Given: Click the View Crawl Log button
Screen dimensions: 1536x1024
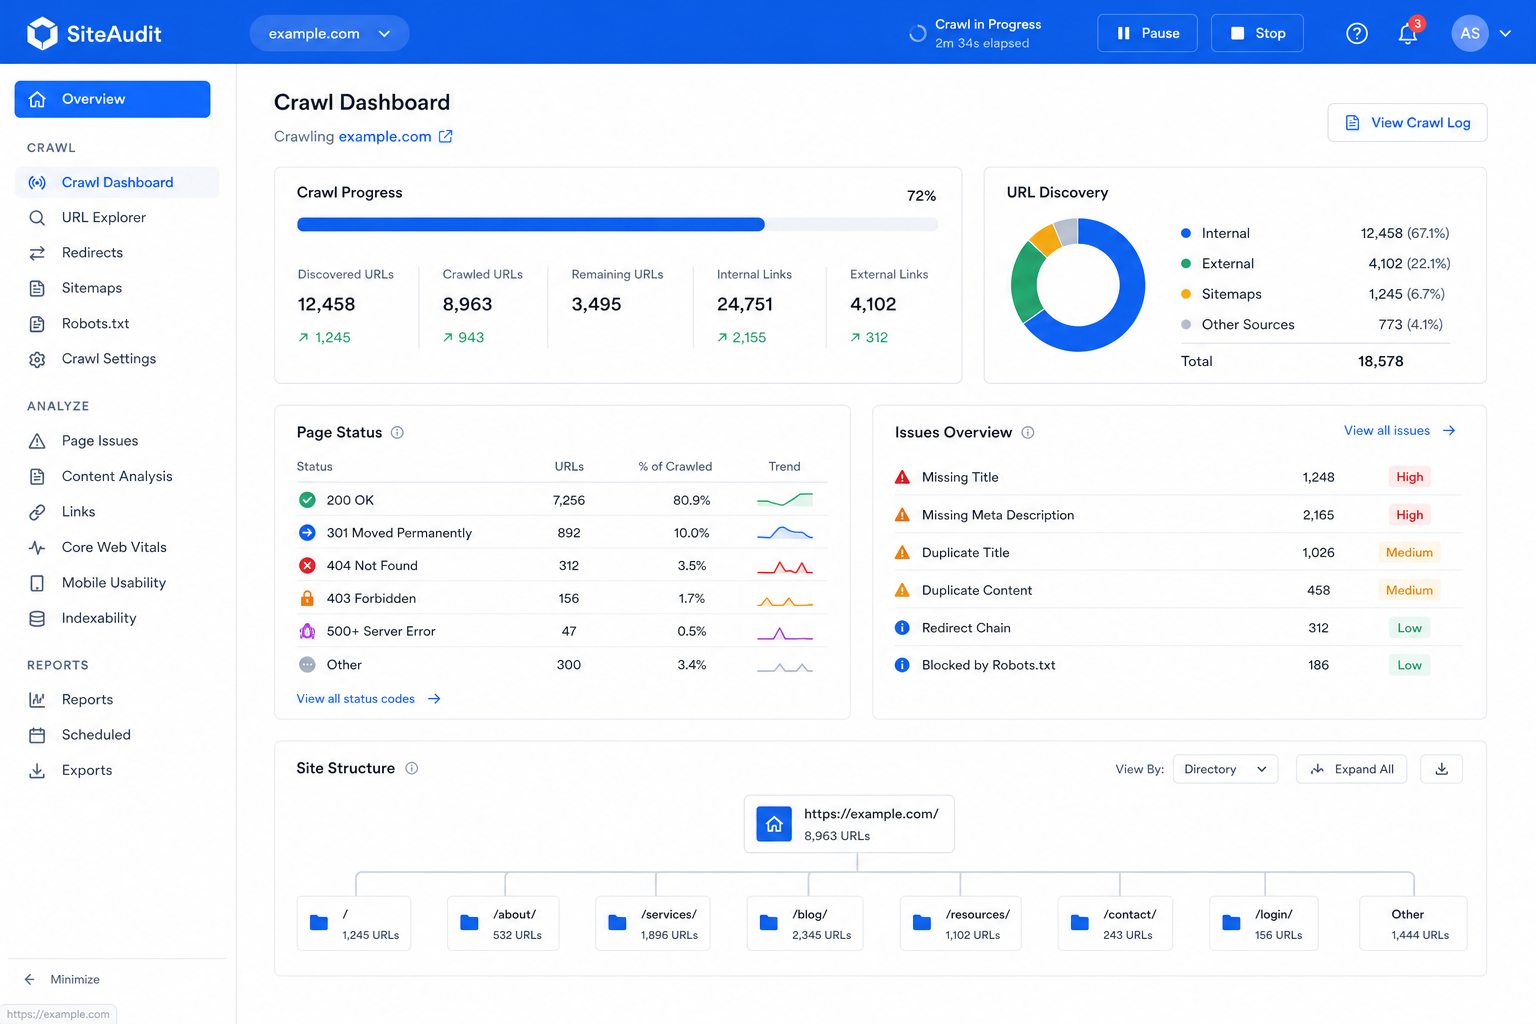Looking at the screenshot, I should pos(1407,123).
